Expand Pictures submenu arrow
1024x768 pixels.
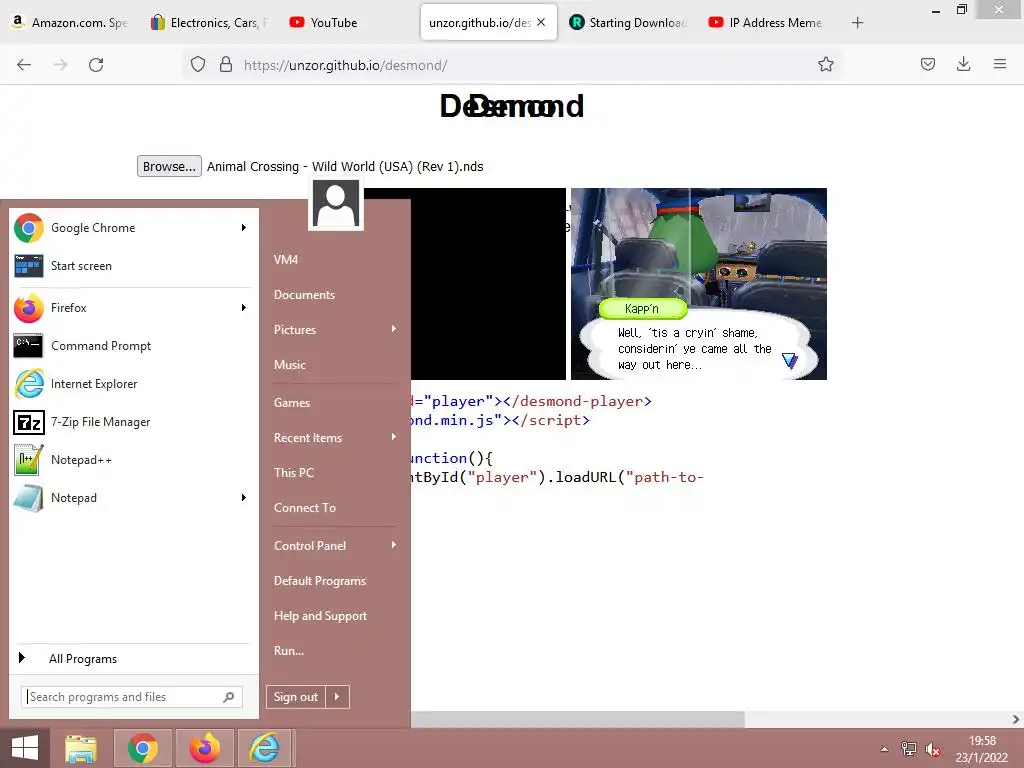click(x=394, y=329)
